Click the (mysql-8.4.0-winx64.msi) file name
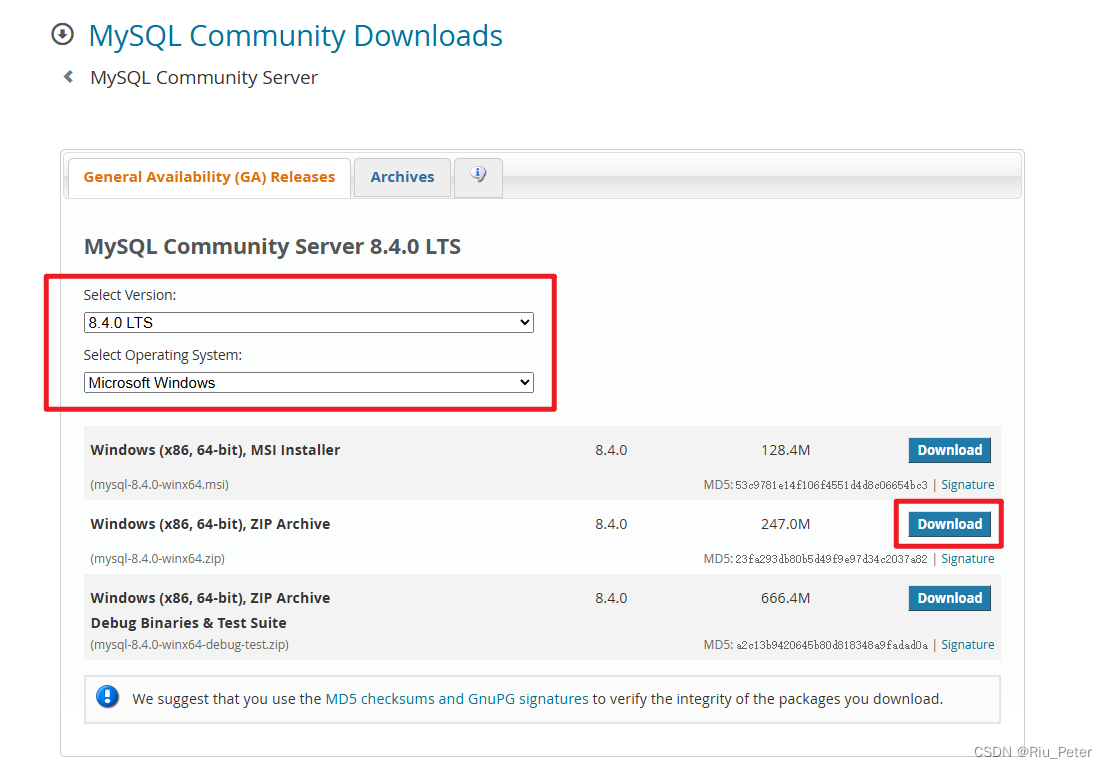Image resolution: width=1107 pixels, height=768 pixels. tap(160, 485)
